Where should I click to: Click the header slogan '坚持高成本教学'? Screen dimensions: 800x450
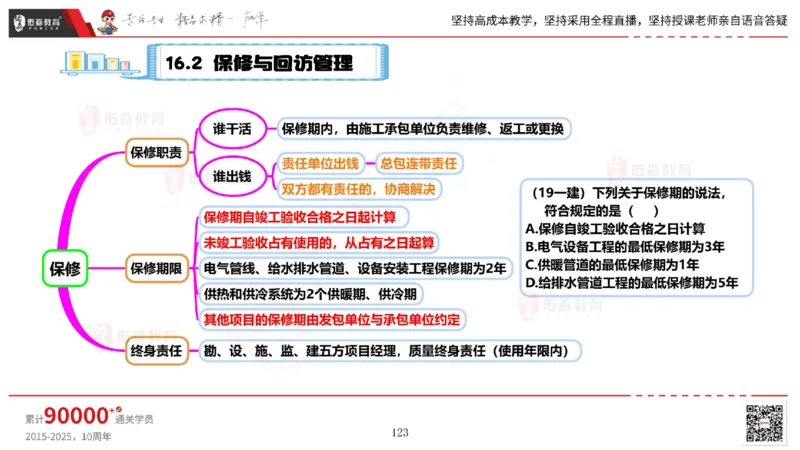[x=491, y=21]
